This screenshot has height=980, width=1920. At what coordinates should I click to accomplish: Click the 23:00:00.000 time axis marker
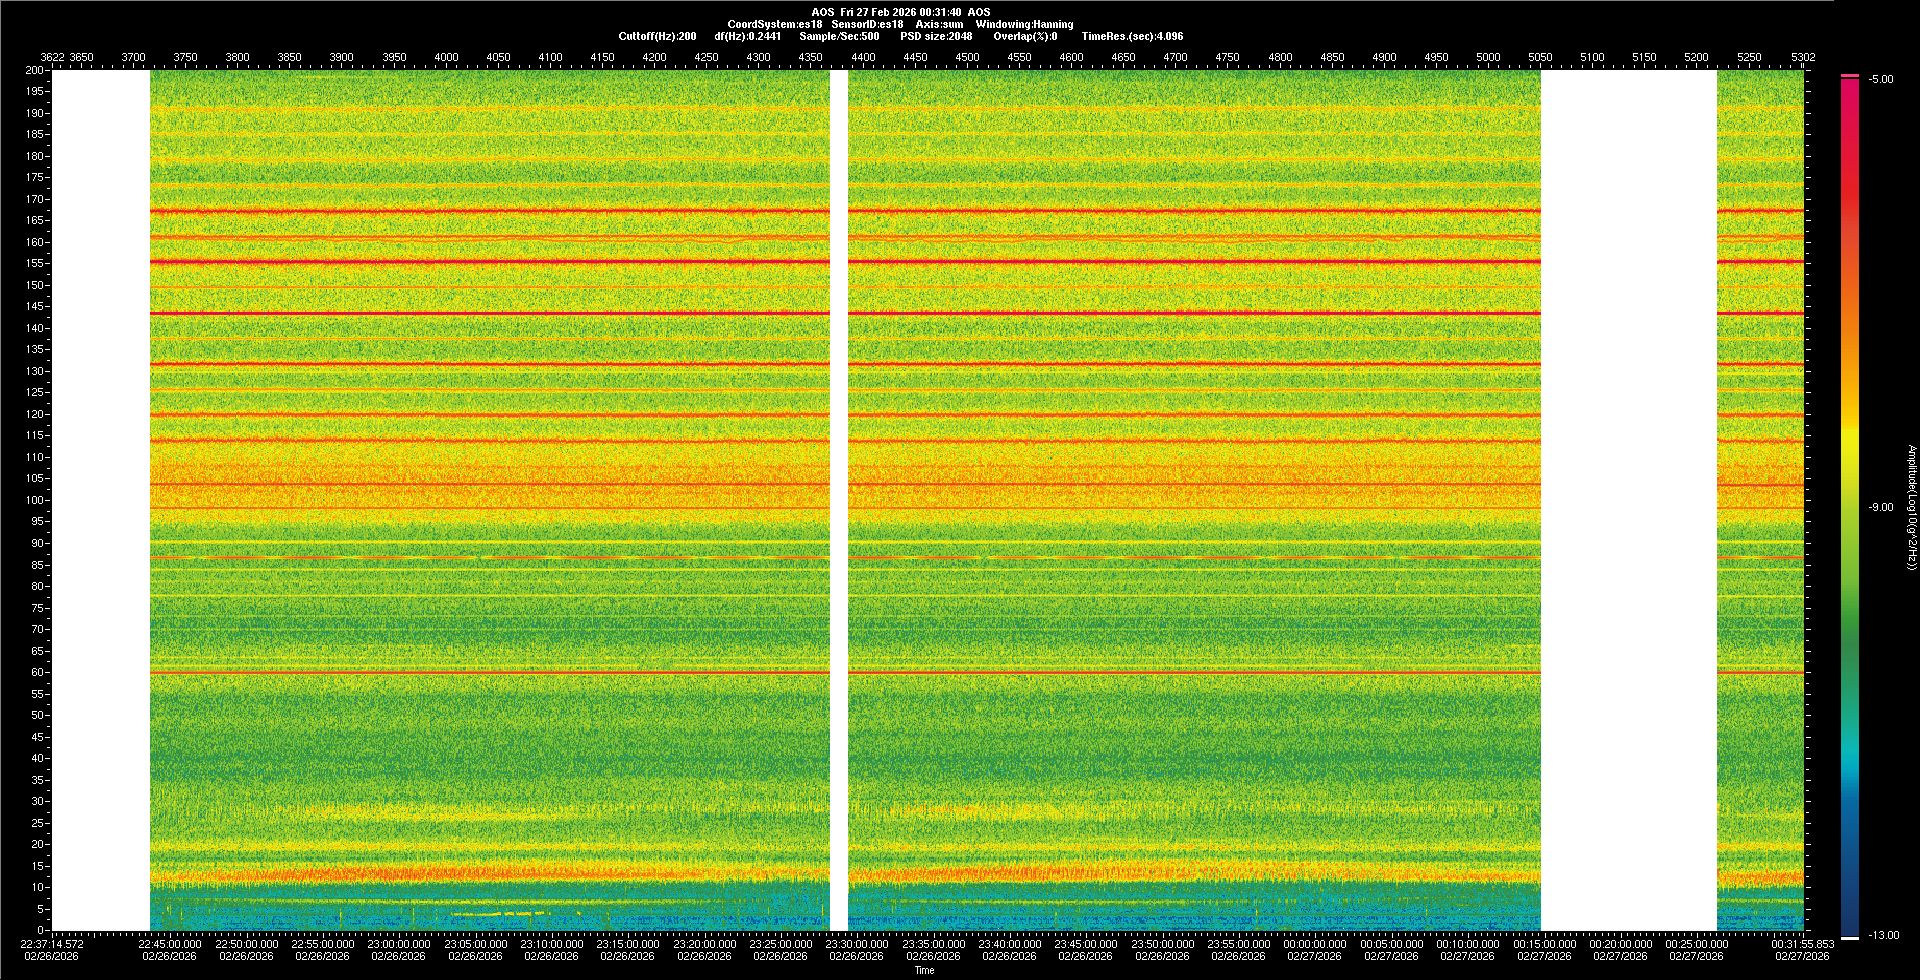[398, 944]
